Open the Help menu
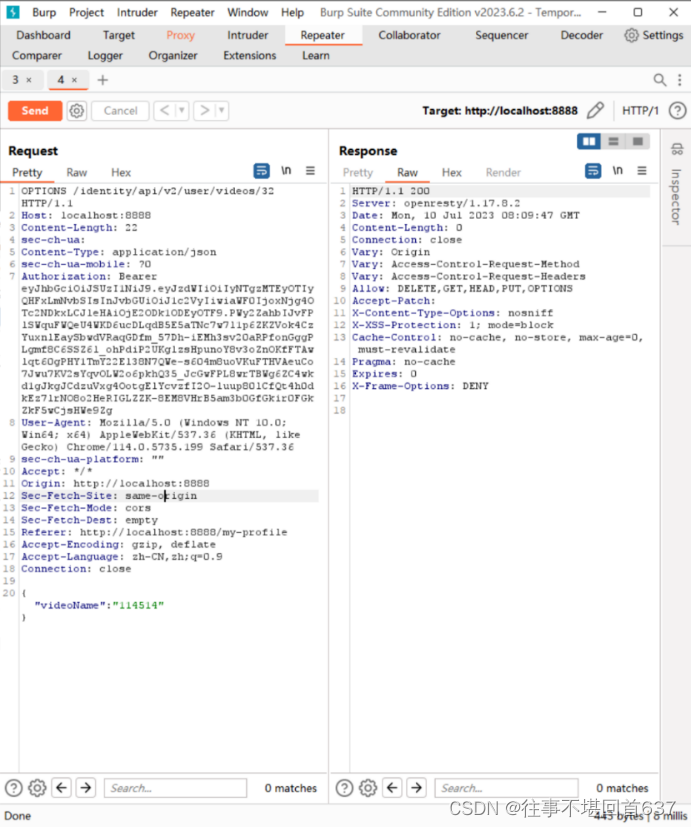Viewport: 691px width, 827px height. point(292,12)
